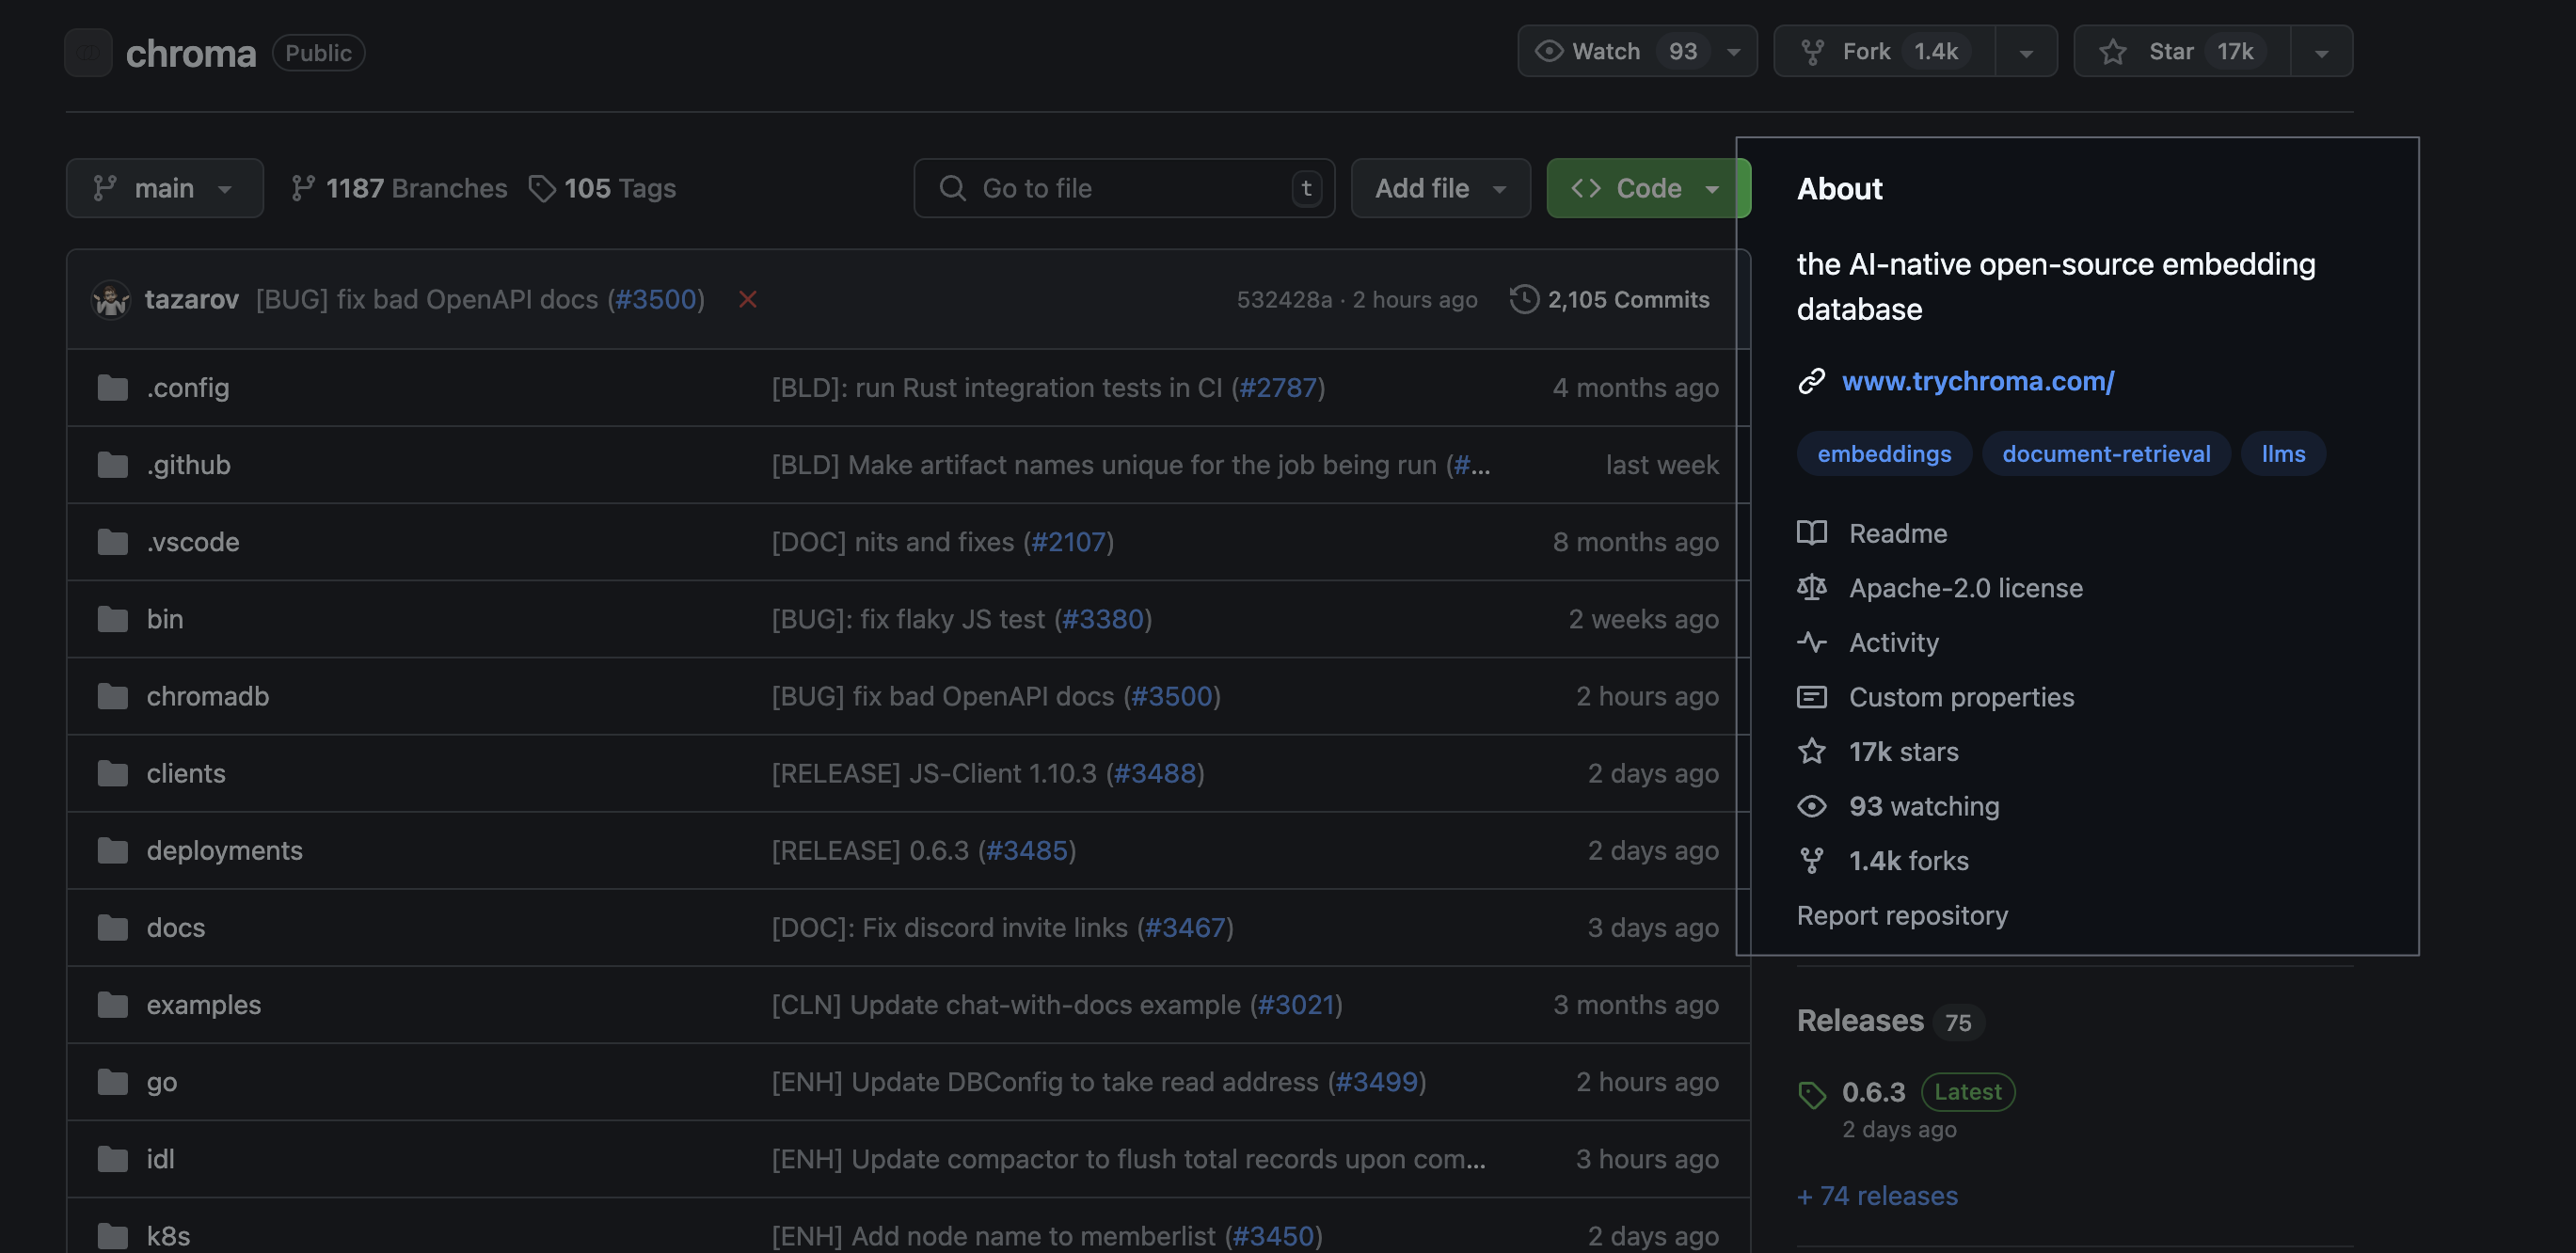Click the idl folder icon
Image resolution: width=2576 pixels, height=1253 pixels.
click(x=113, y=1158)
